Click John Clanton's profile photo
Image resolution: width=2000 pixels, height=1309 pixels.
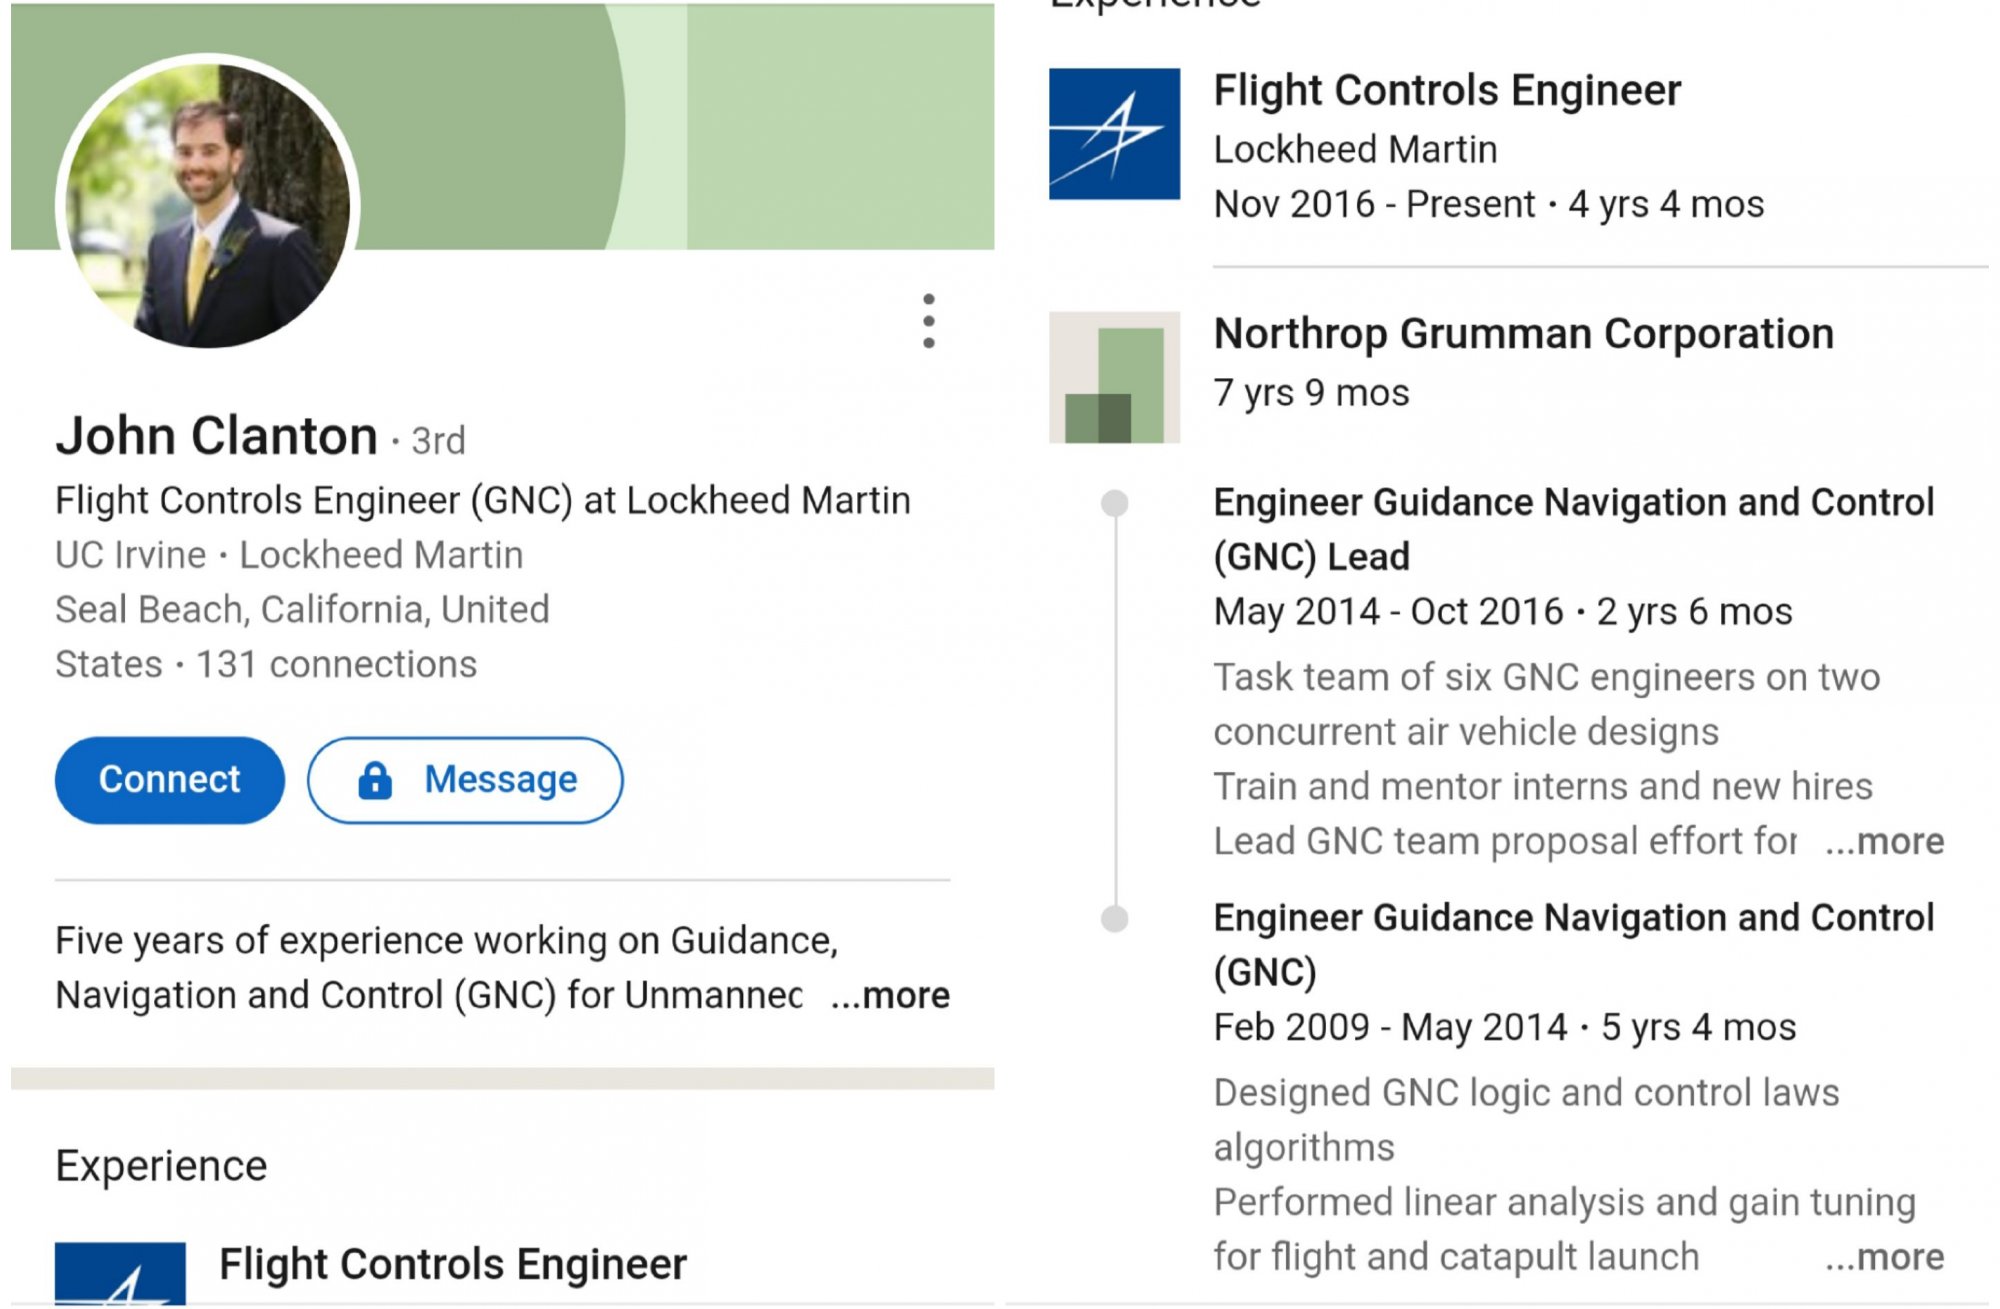pyautogui.click(x=208, y=206)
